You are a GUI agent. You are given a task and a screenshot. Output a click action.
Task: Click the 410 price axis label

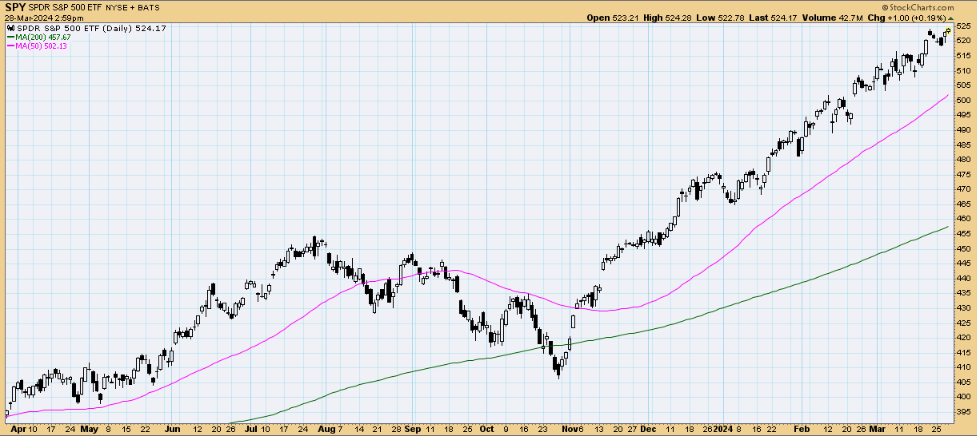tap(962, 367)
